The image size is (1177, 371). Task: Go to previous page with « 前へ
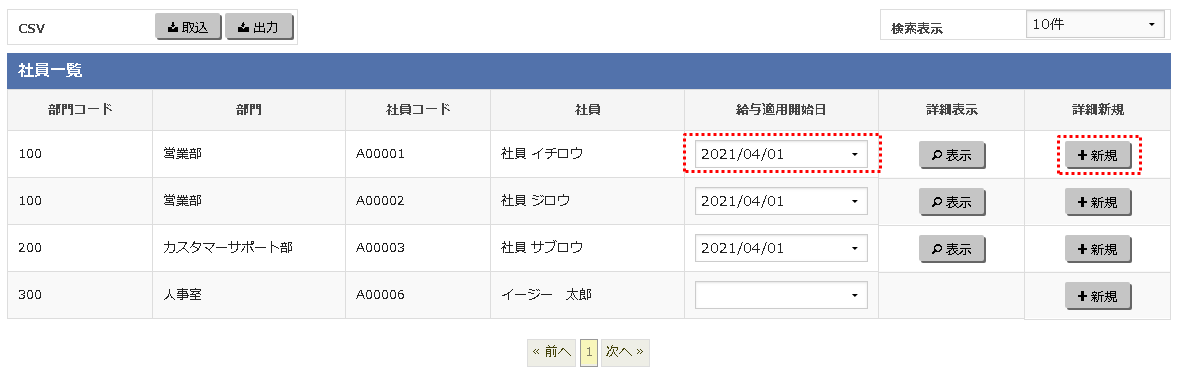pos(552,351)
